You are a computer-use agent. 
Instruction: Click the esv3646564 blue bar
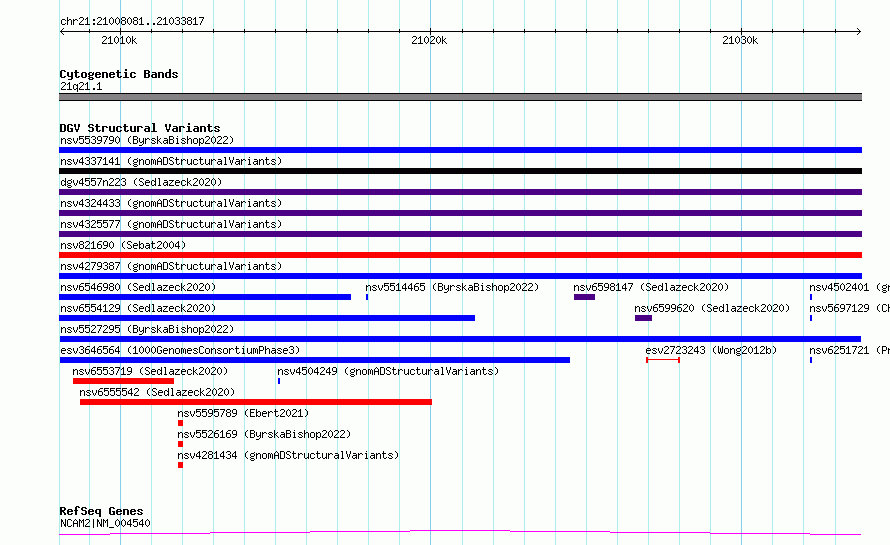314,360
